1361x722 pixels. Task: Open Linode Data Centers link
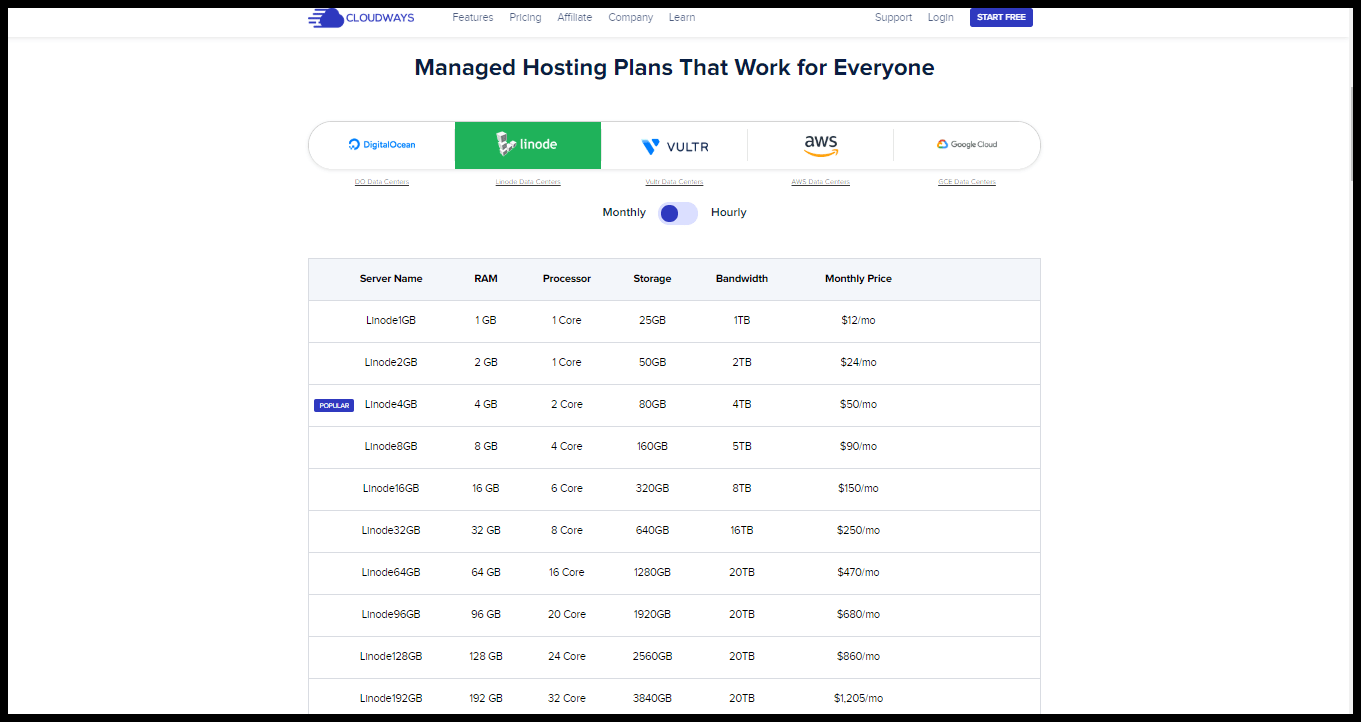click(528, 182)
